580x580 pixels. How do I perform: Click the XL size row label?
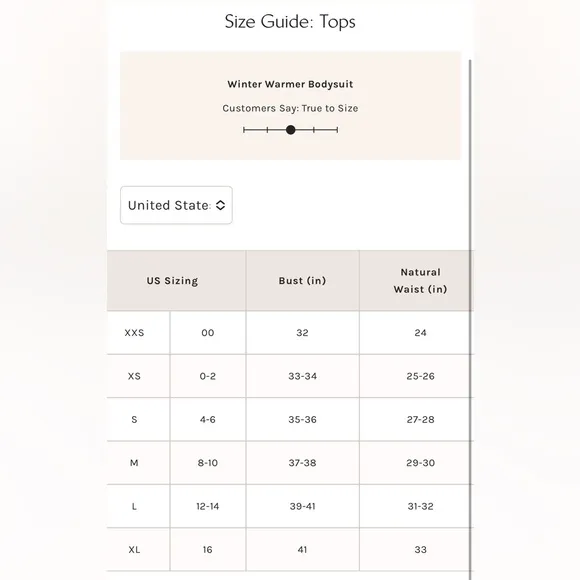tap(134, 550)
